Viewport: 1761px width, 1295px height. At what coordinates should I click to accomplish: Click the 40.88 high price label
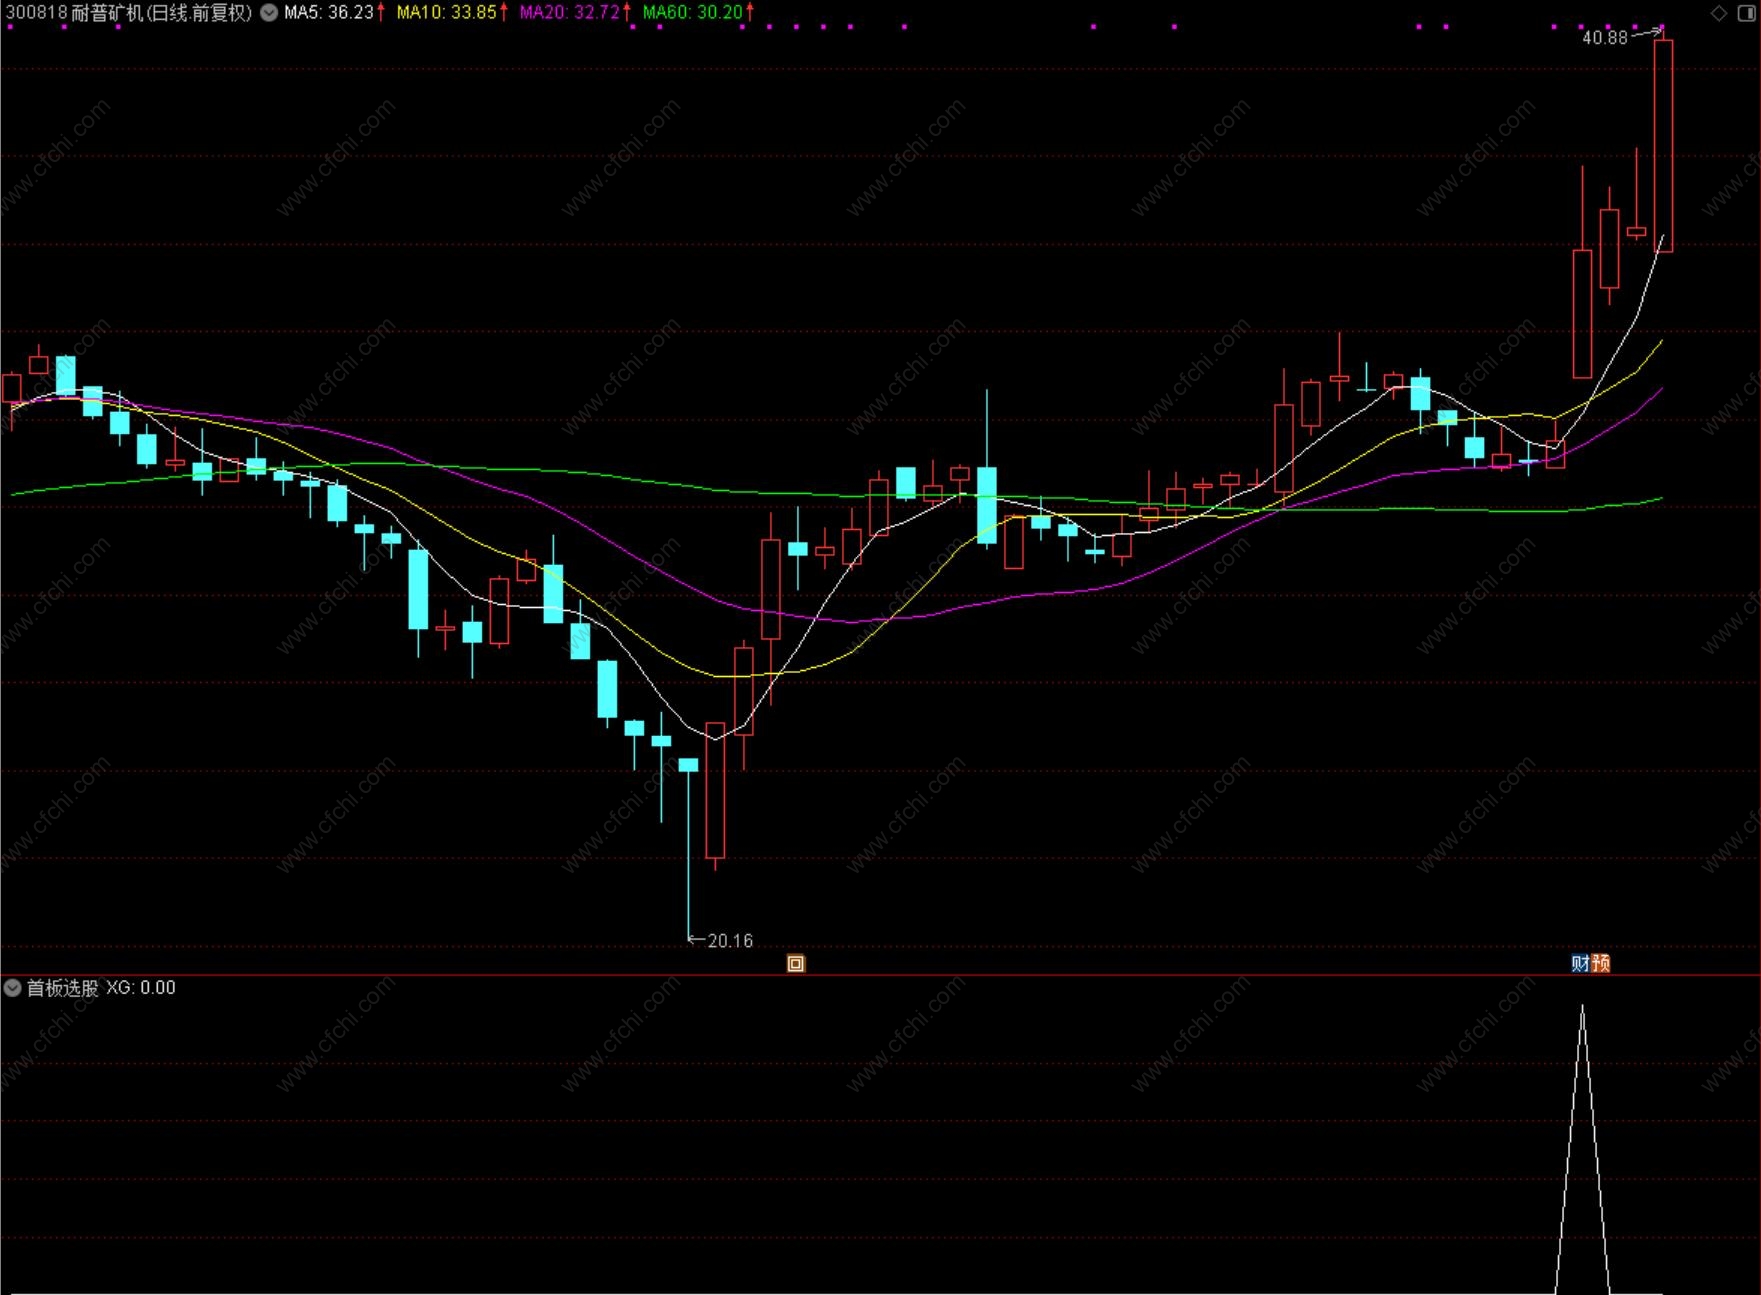(x=1605, y=38)
